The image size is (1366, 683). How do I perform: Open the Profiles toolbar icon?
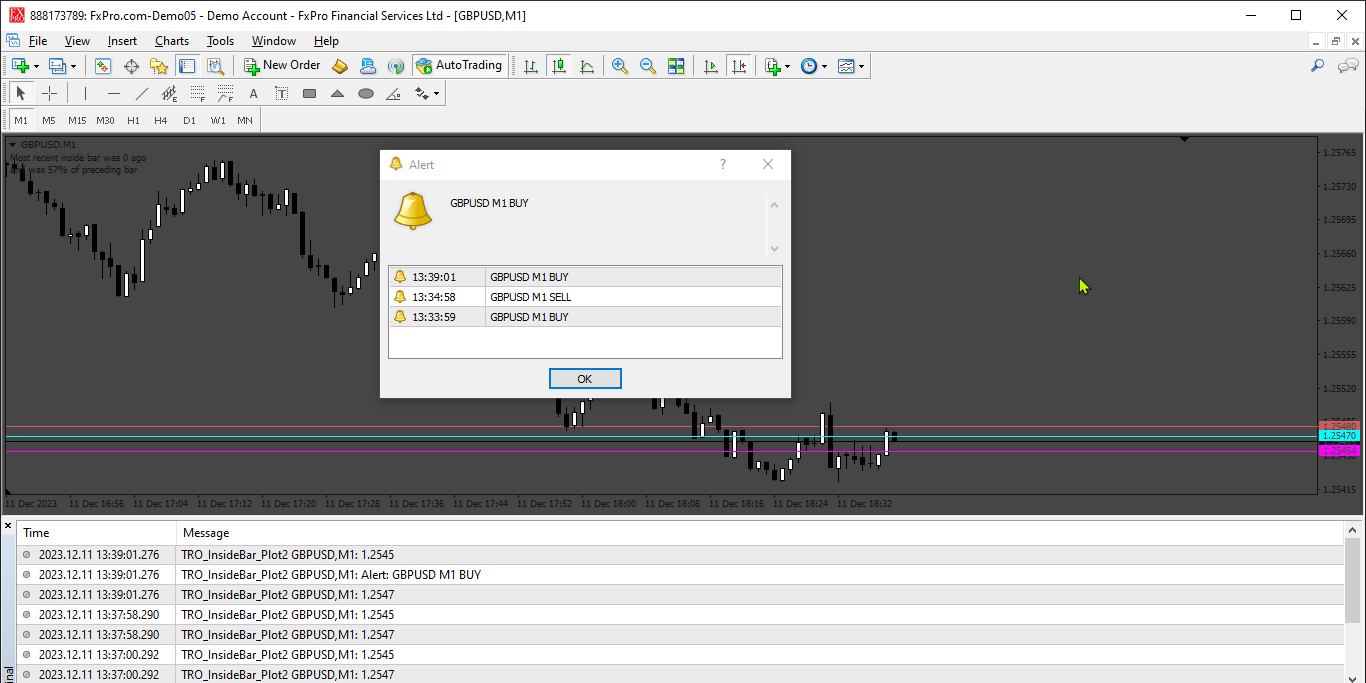click(x=57, y=66)
